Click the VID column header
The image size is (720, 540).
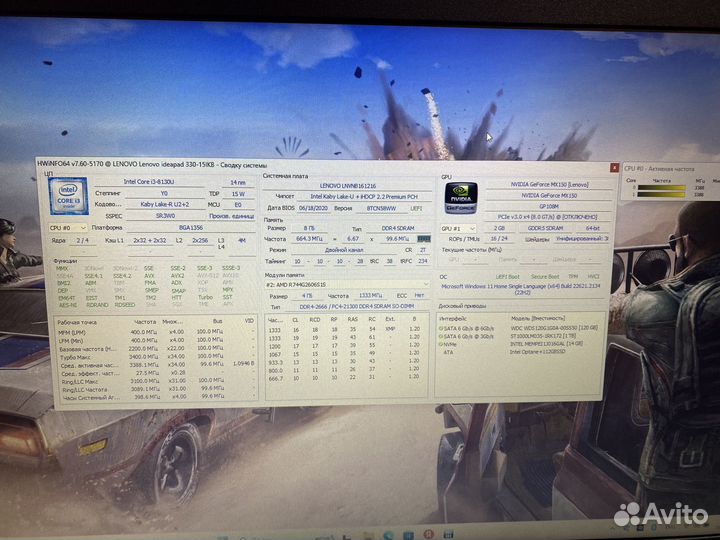[x=248, y=321]
